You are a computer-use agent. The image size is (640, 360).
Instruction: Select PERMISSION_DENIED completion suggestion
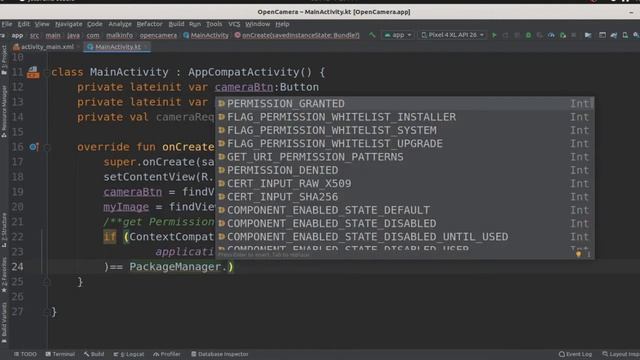404,170
